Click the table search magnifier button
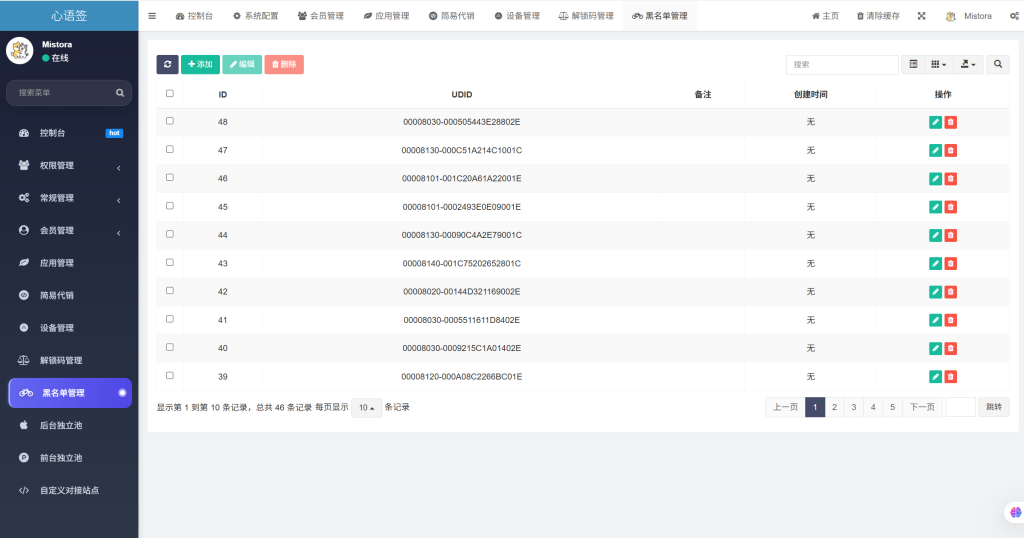Viewport: 1024px width, 538px height. click(x=998, y=64)
